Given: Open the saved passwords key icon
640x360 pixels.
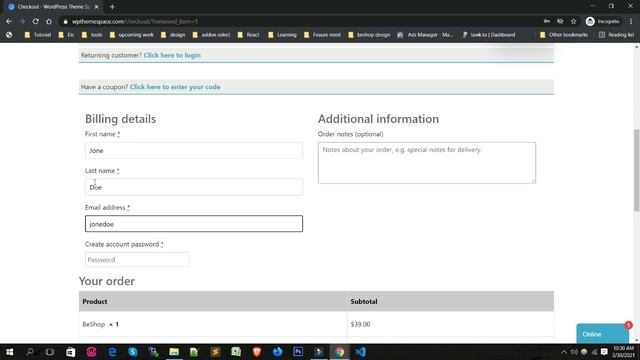Looking at the screenshot, I should click(x=547, y=21).
